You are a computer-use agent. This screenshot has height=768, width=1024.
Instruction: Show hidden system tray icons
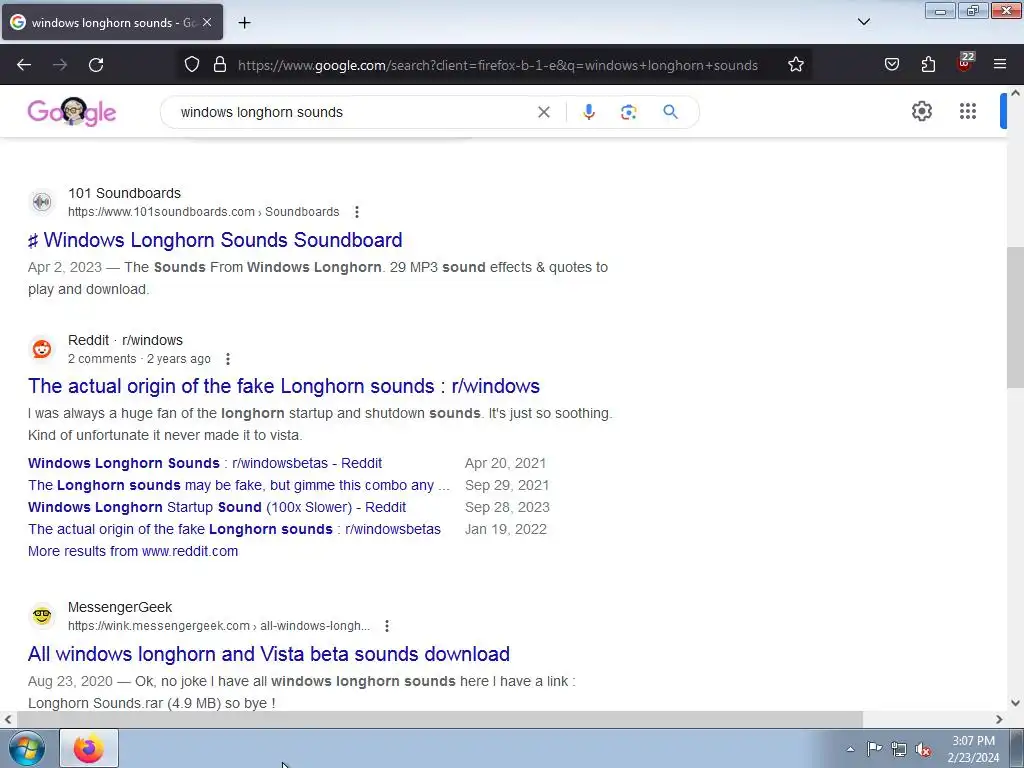[850, 749]
